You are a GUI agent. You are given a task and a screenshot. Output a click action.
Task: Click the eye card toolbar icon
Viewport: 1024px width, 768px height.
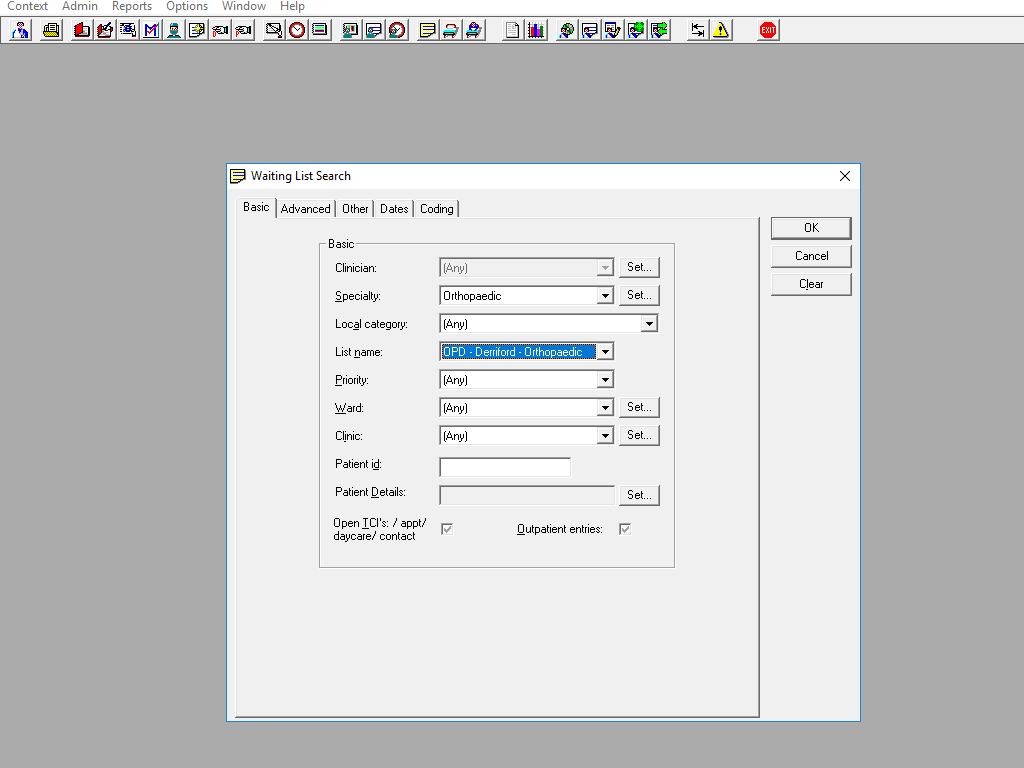coord(128,30)
